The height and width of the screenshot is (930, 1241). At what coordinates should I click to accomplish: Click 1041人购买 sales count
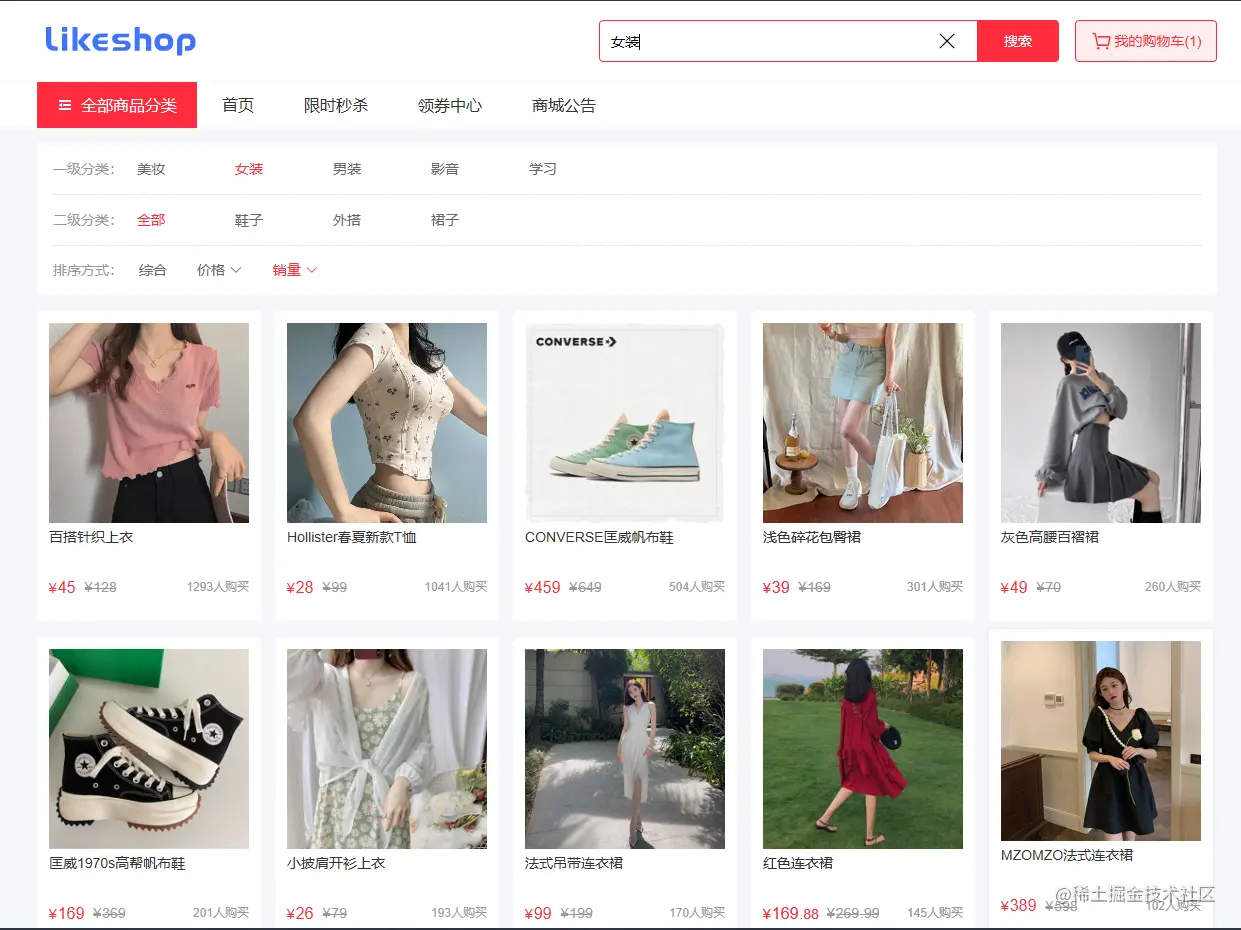click(x=456, y=587)
